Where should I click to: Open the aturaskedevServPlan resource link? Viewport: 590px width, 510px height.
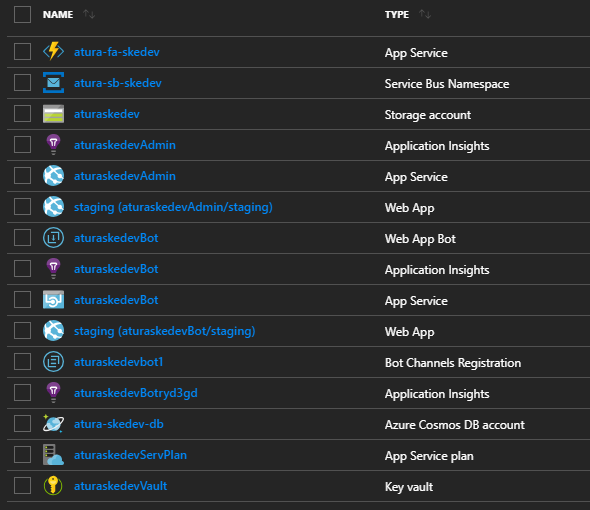coord(130,455)
